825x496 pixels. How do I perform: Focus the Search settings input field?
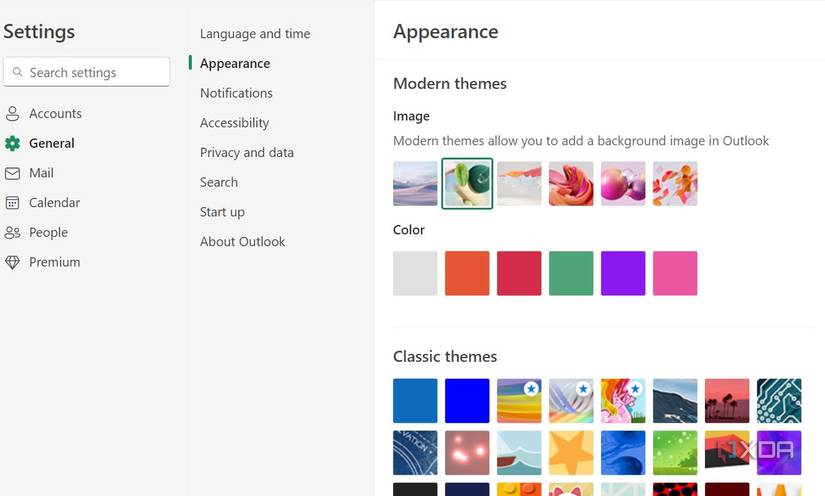pyautogui.click(x=87, y=72)
